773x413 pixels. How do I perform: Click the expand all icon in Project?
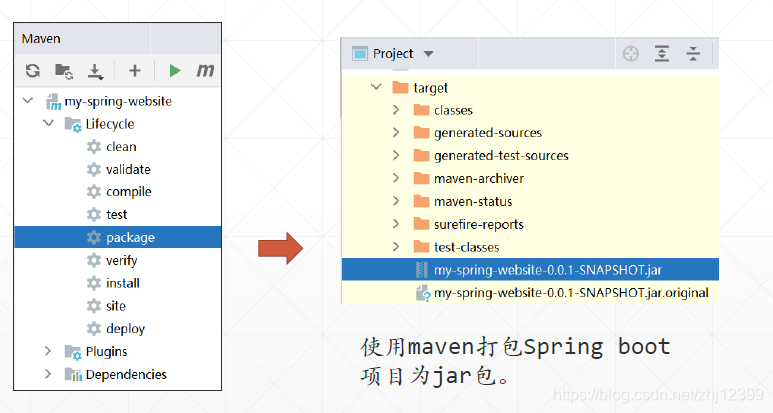662,53
